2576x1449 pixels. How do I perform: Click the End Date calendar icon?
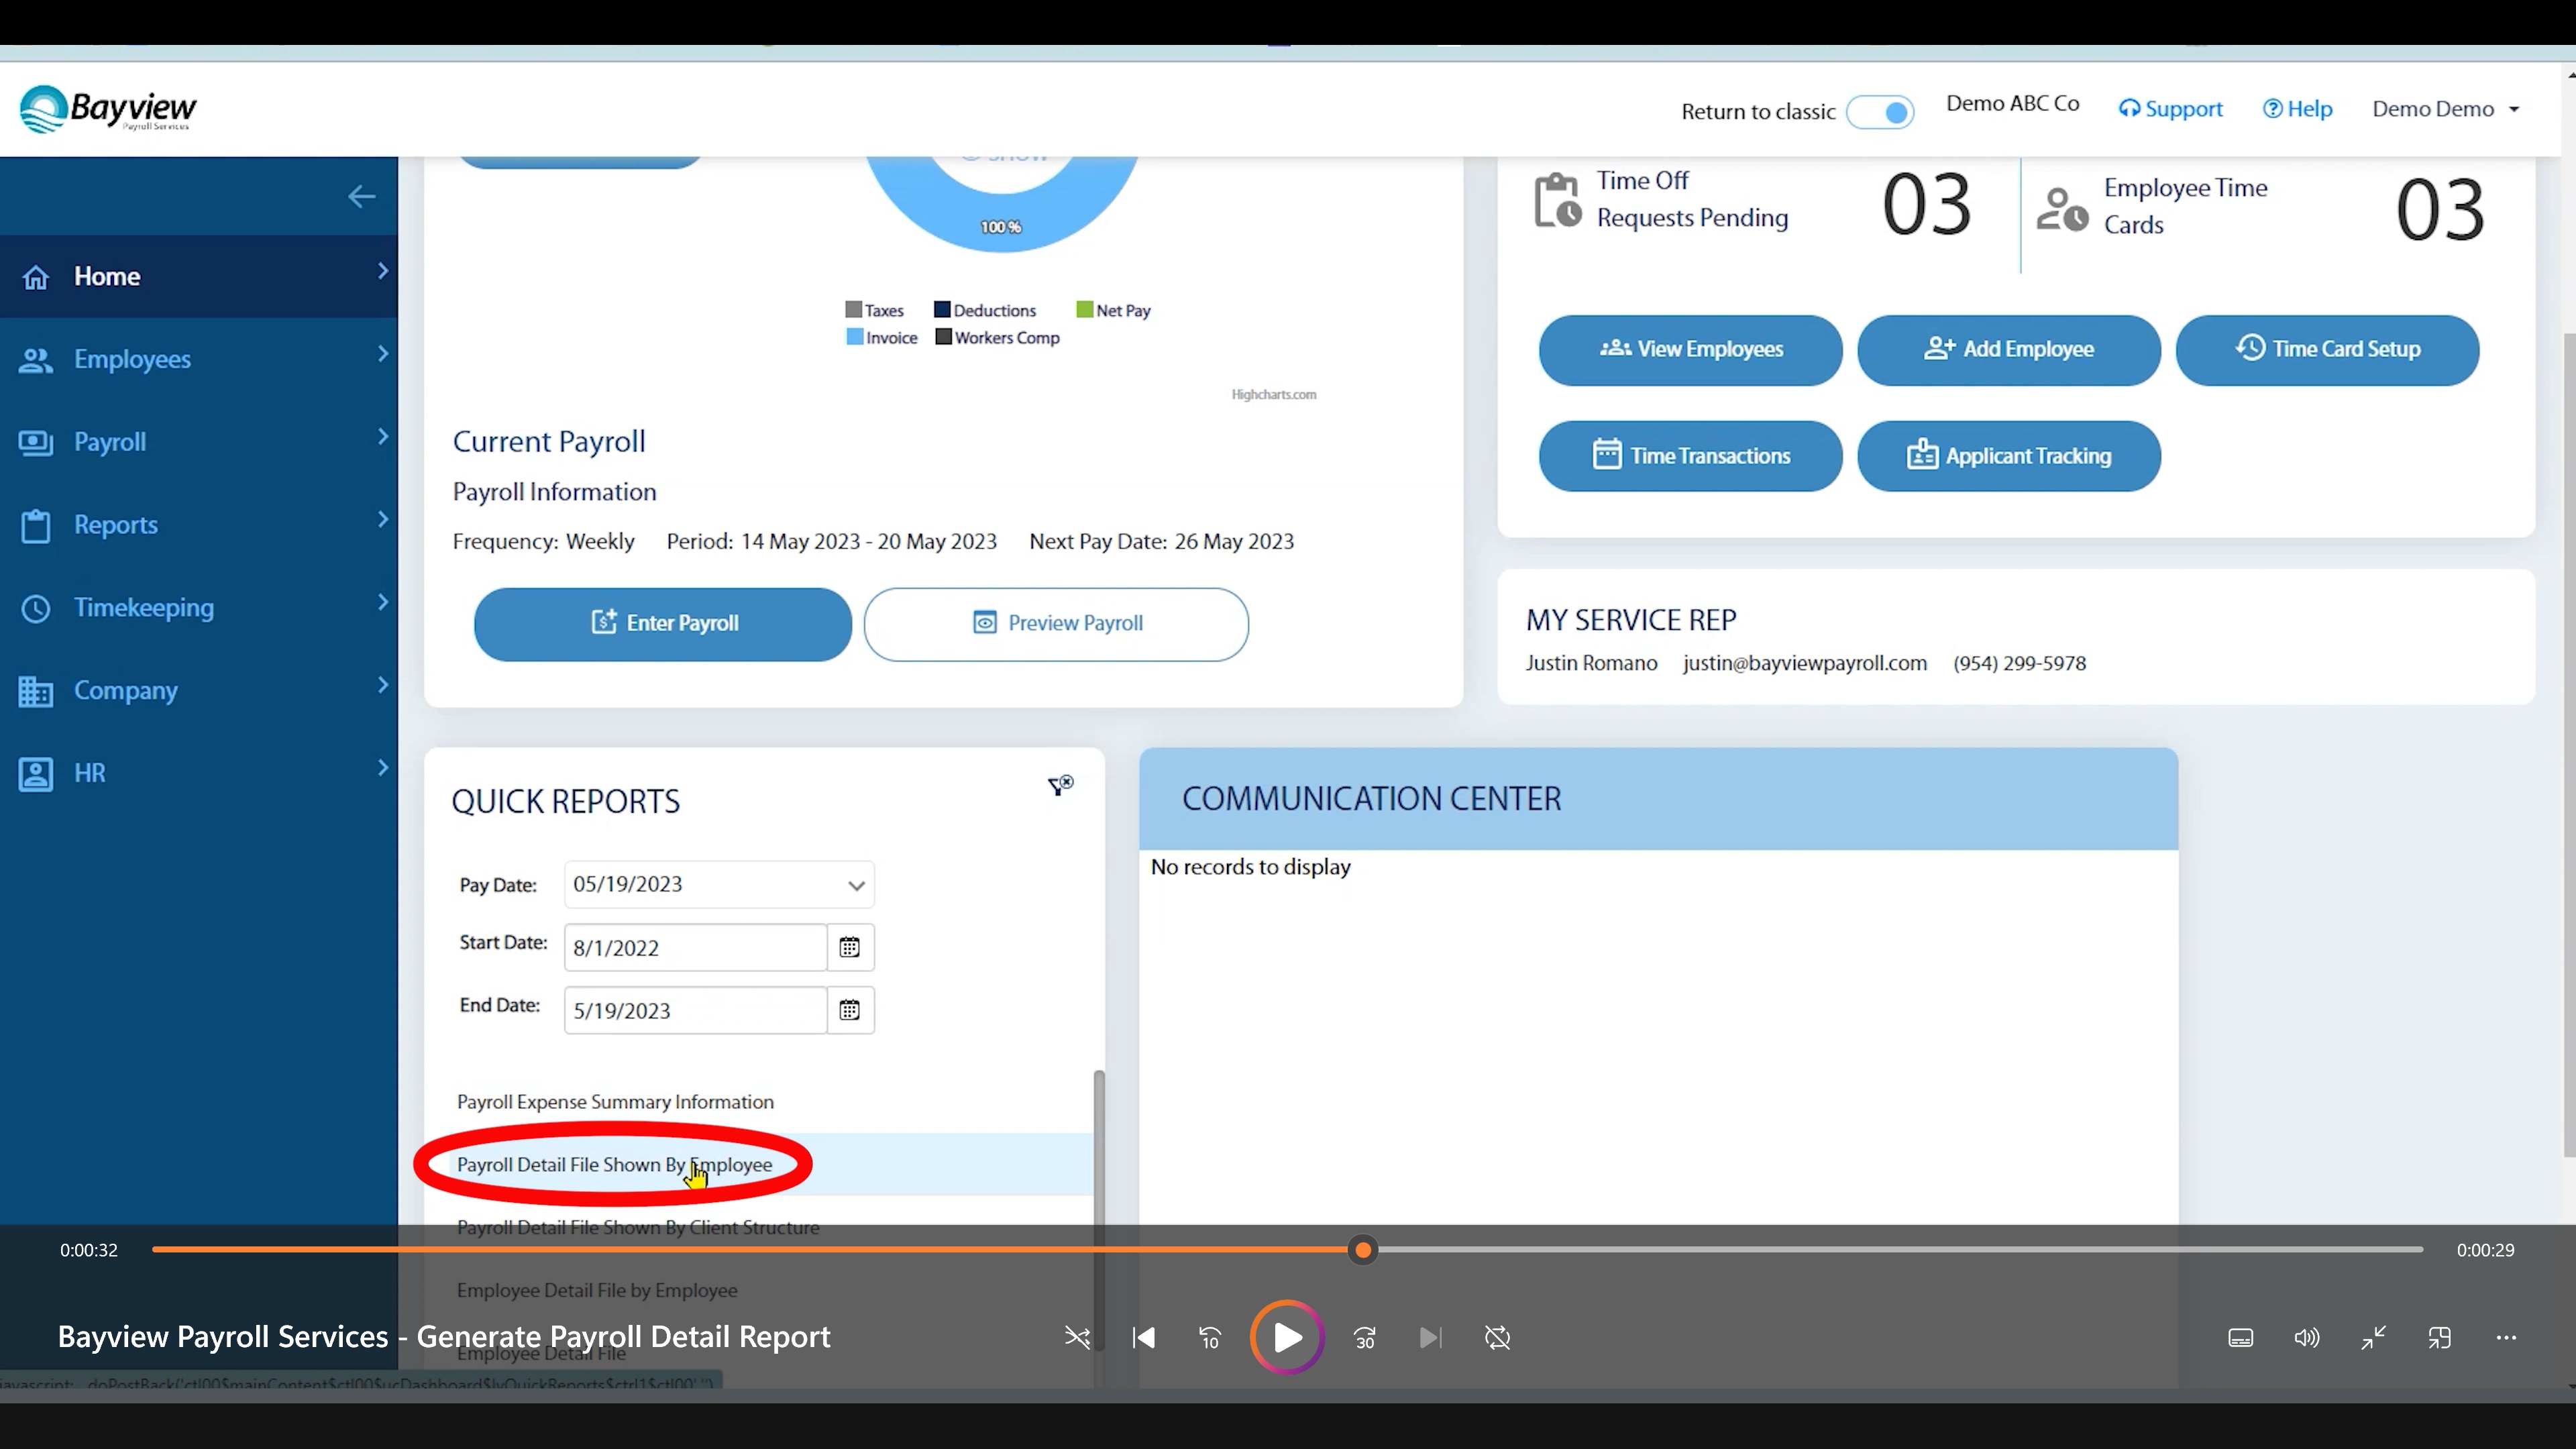click(850, 1010)
